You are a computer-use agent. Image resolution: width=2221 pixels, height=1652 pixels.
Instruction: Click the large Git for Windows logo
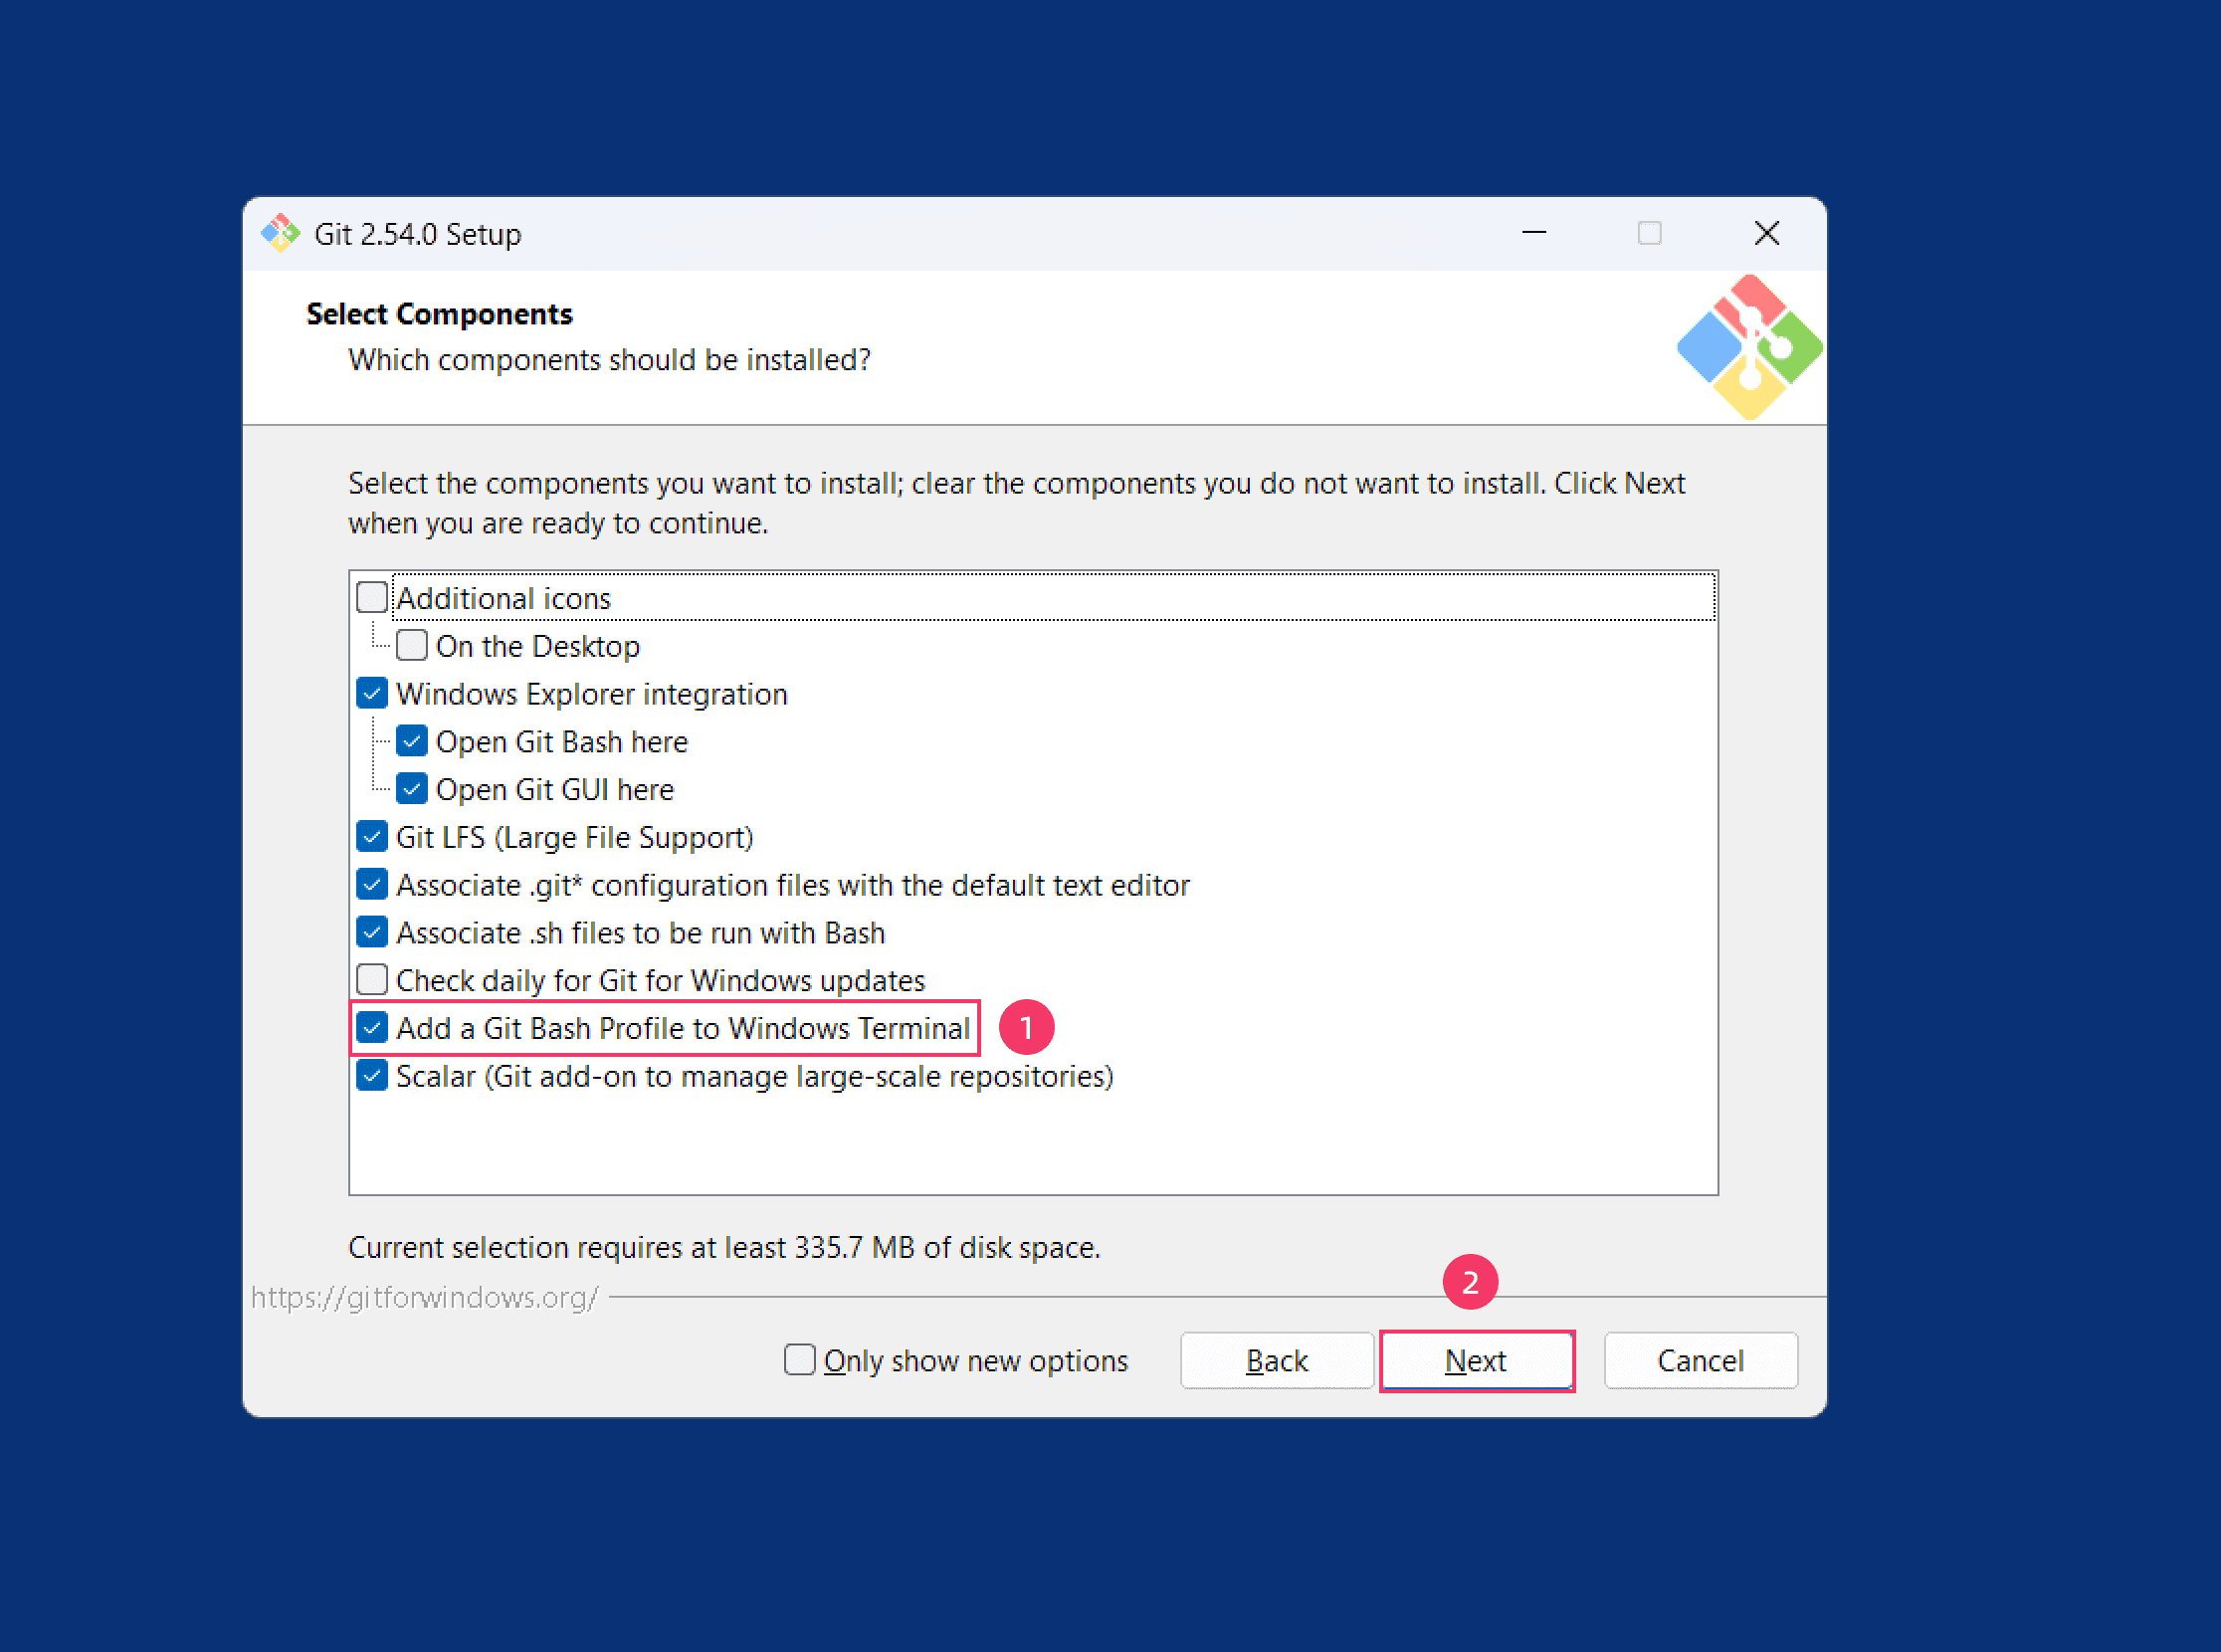(x=1750, y=347)
